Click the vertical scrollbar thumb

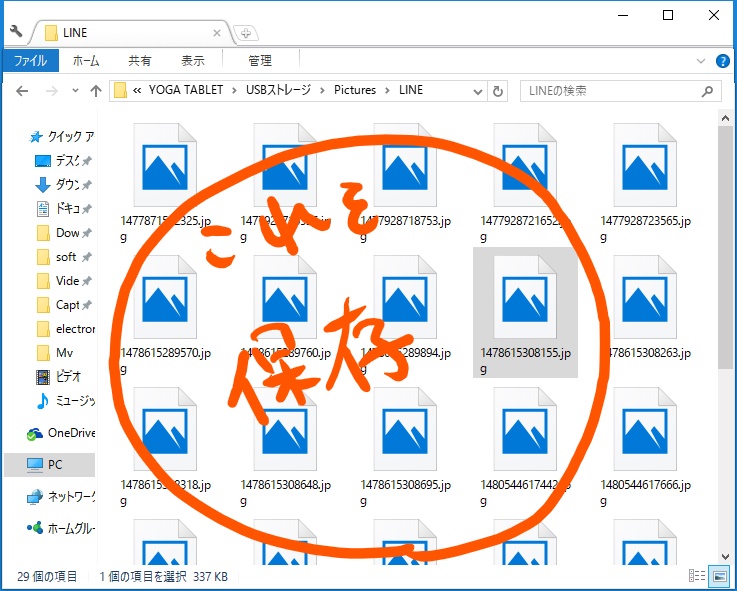725,247
